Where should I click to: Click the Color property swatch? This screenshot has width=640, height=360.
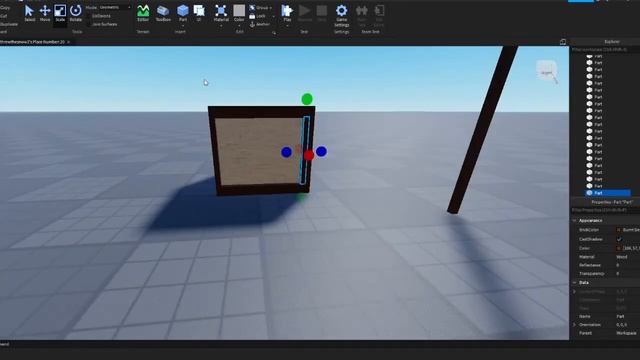click(618, 248)
